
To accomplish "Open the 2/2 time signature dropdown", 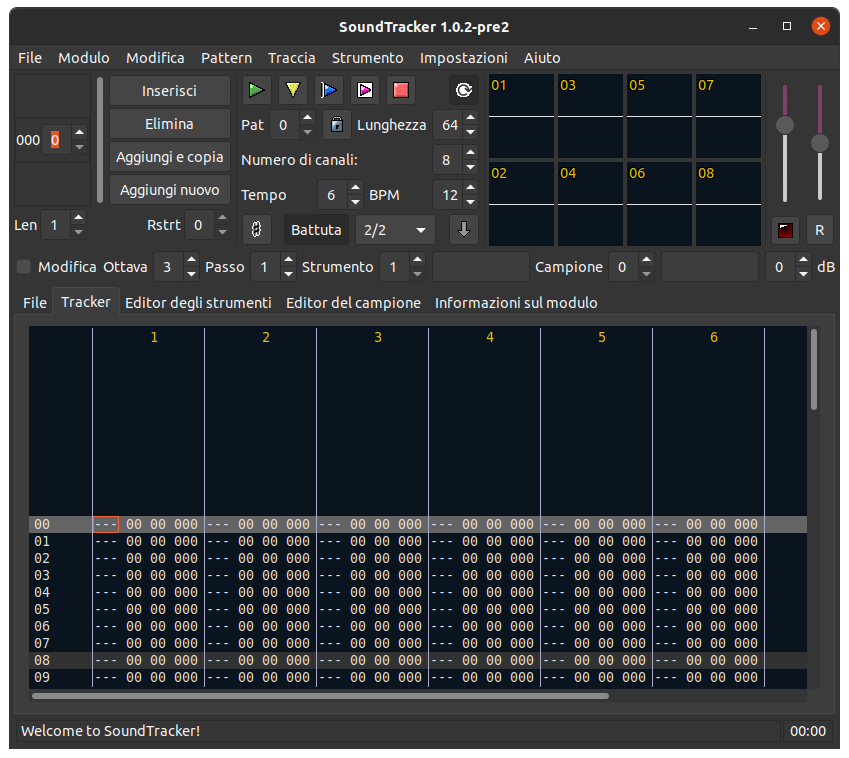I will pyautogui.click(x=395, y=230).
